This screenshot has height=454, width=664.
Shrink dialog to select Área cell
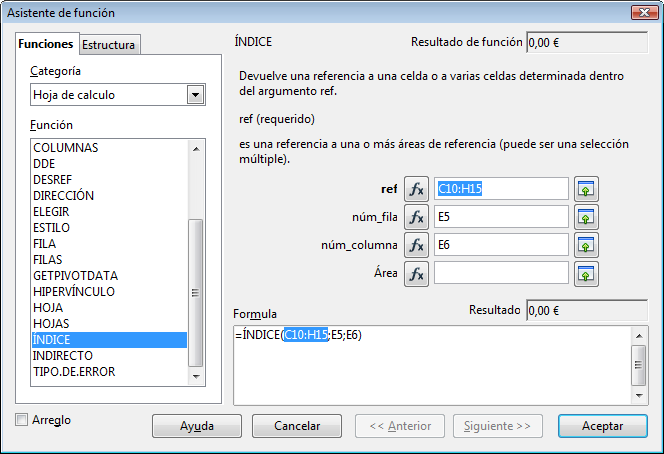coord(586,274)
